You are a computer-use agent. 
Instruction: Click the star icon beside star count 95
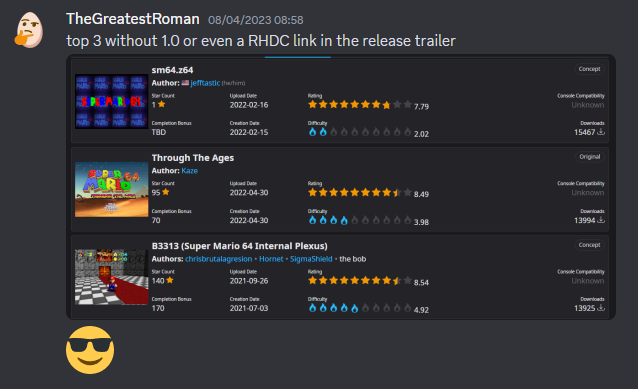coord(166,192)
